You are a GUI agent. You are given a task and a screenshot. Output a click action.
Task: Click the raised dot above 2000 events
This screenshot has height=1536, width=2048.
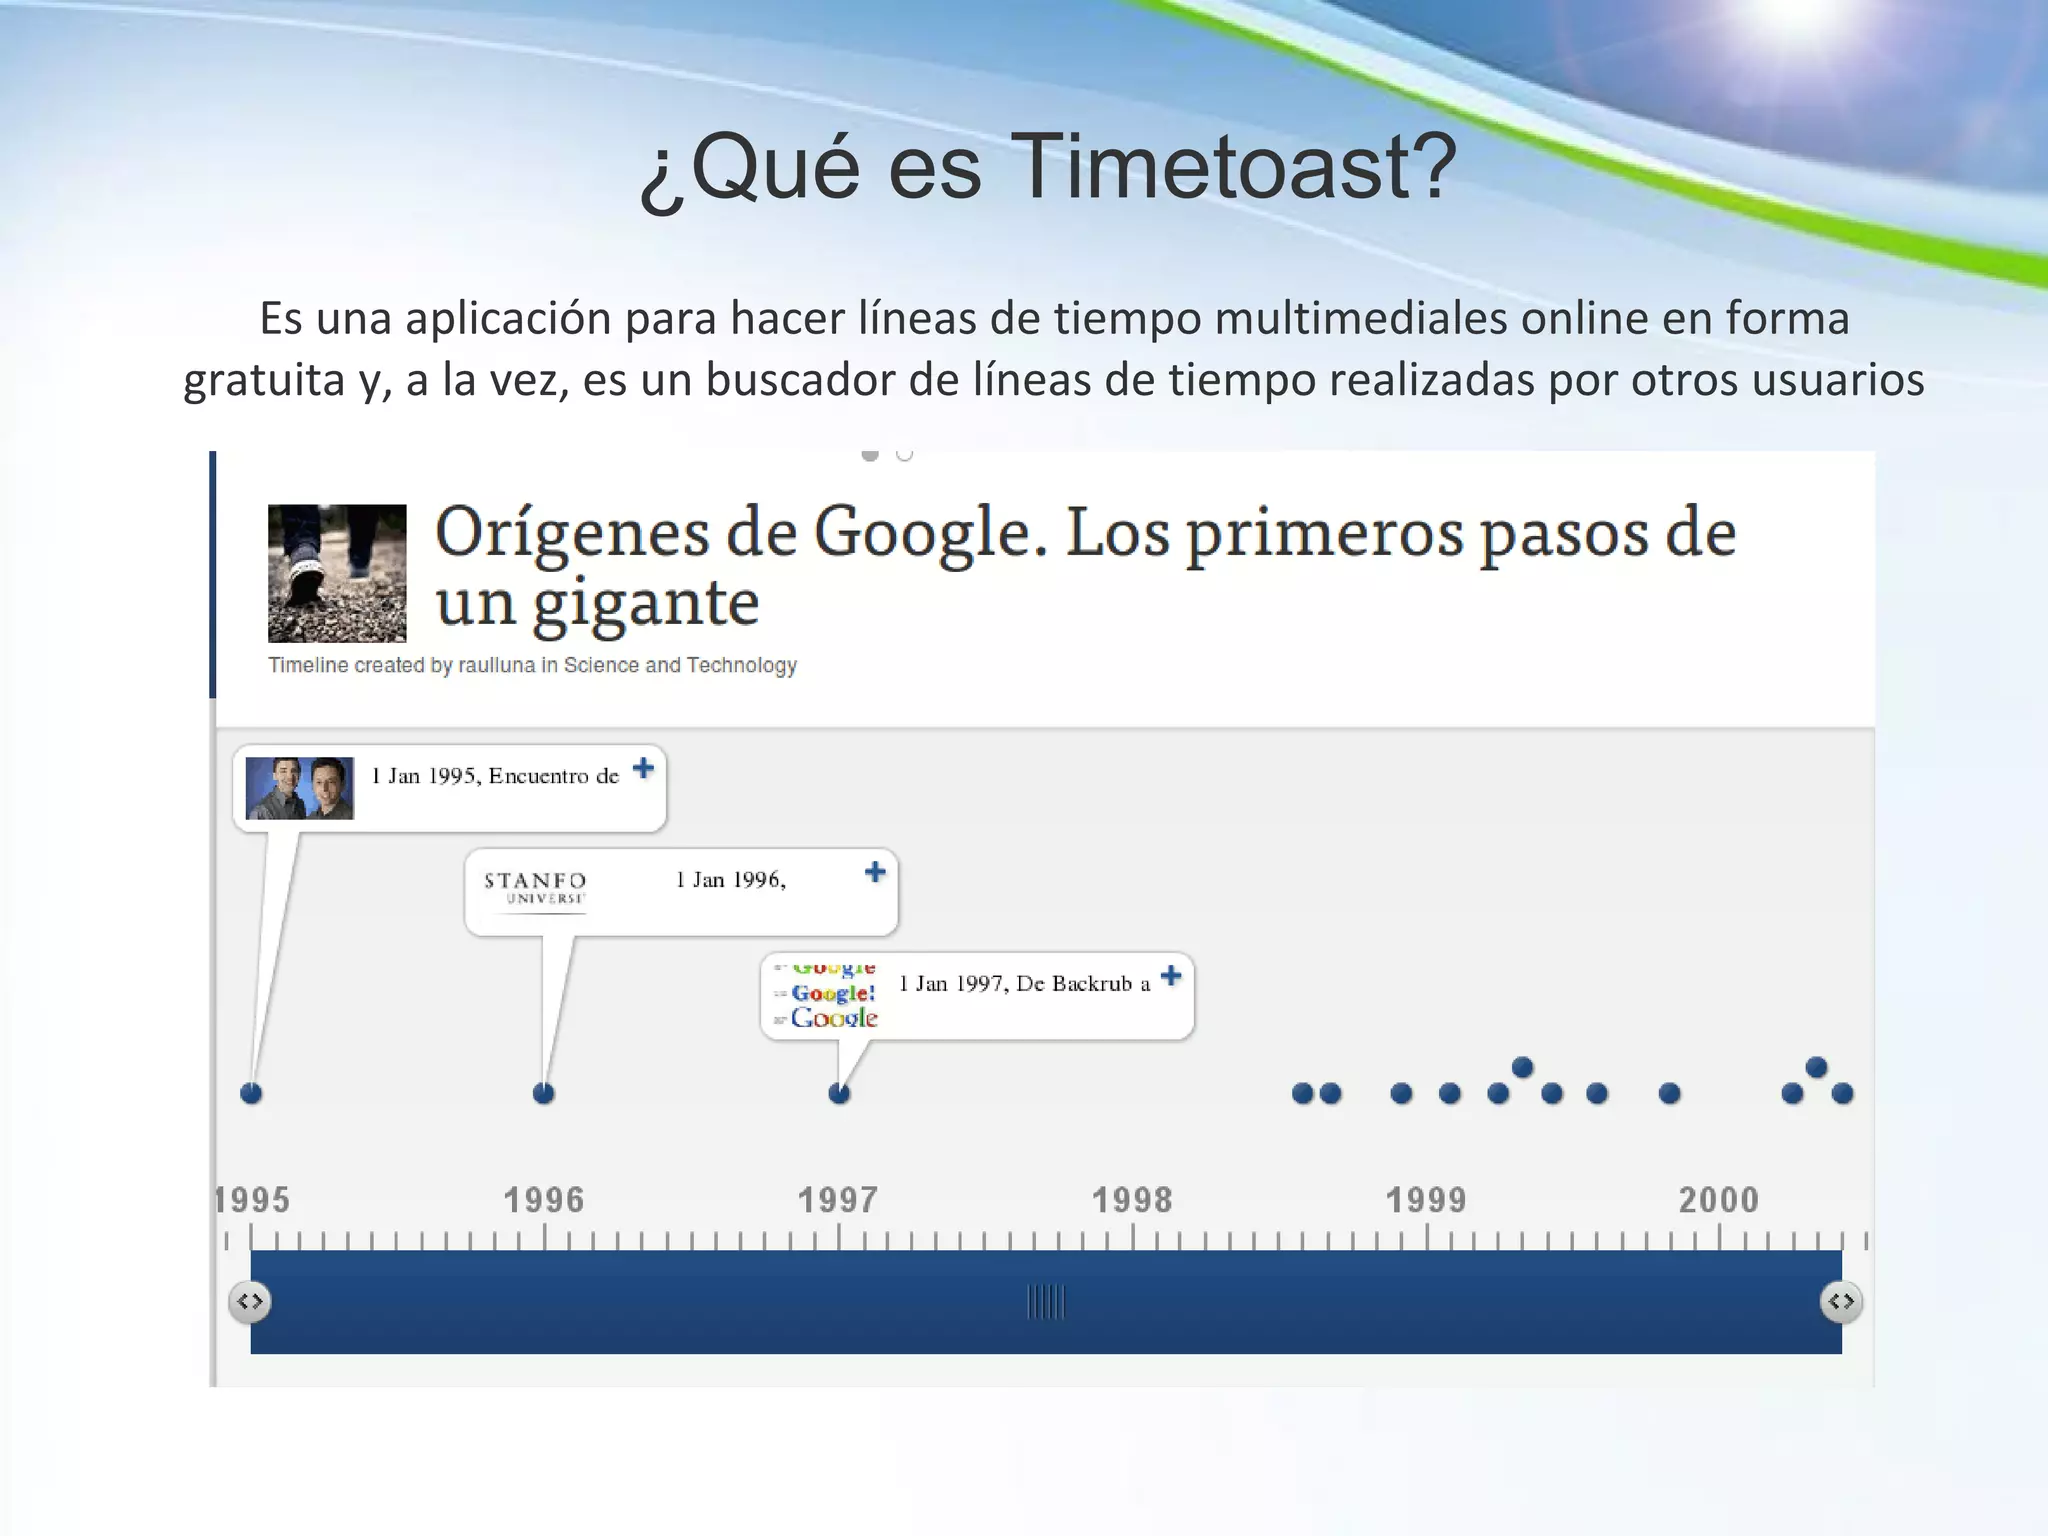point(1817,1067)
